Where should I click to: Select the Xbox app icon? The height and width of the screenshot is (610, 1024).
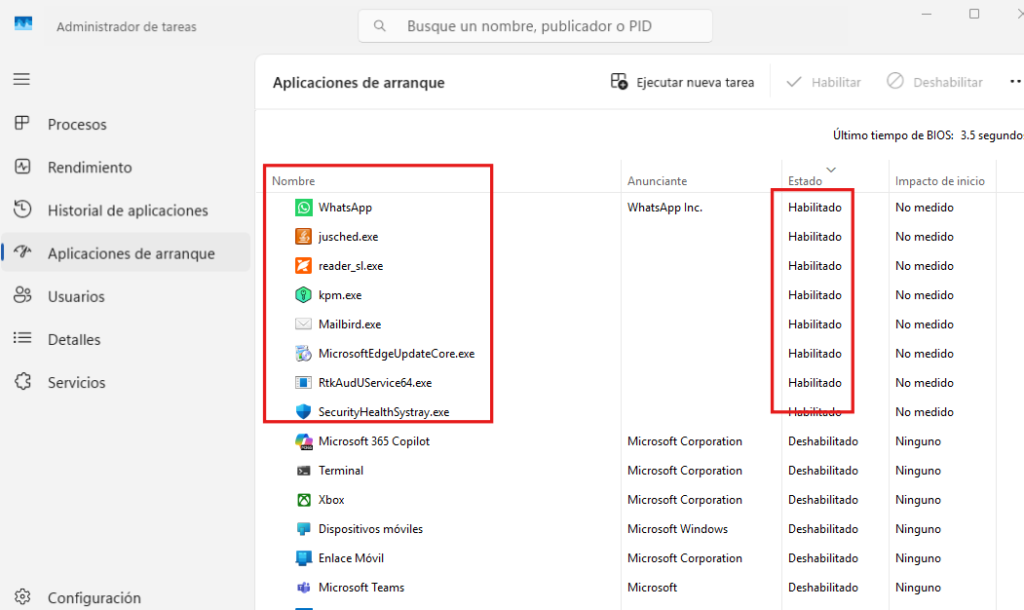[x=303, y=499]
